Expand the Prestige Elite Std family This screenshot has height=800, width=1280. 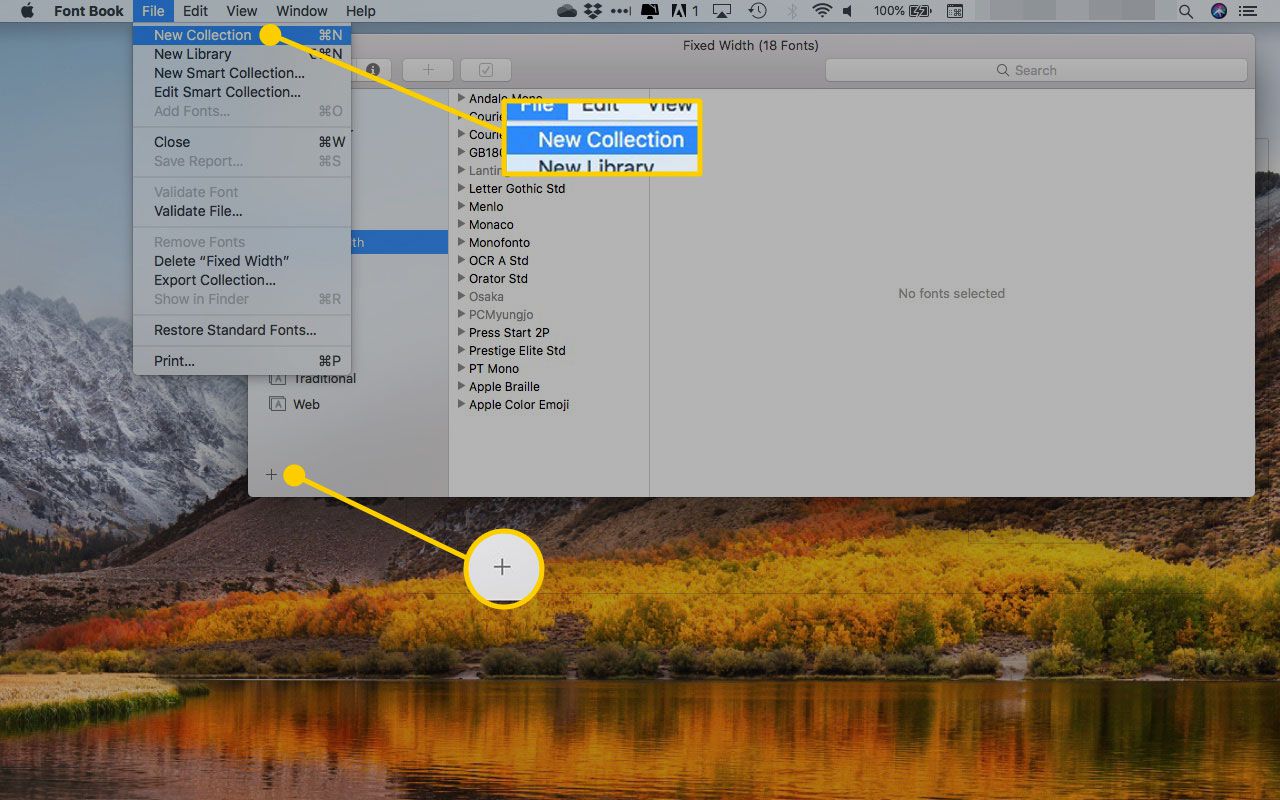point(462,350)
